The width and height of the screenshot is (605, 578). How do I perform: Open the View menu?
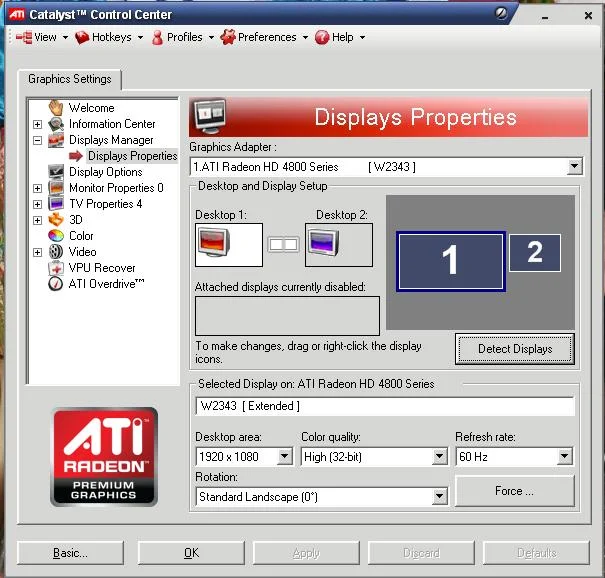coord(42,37)
